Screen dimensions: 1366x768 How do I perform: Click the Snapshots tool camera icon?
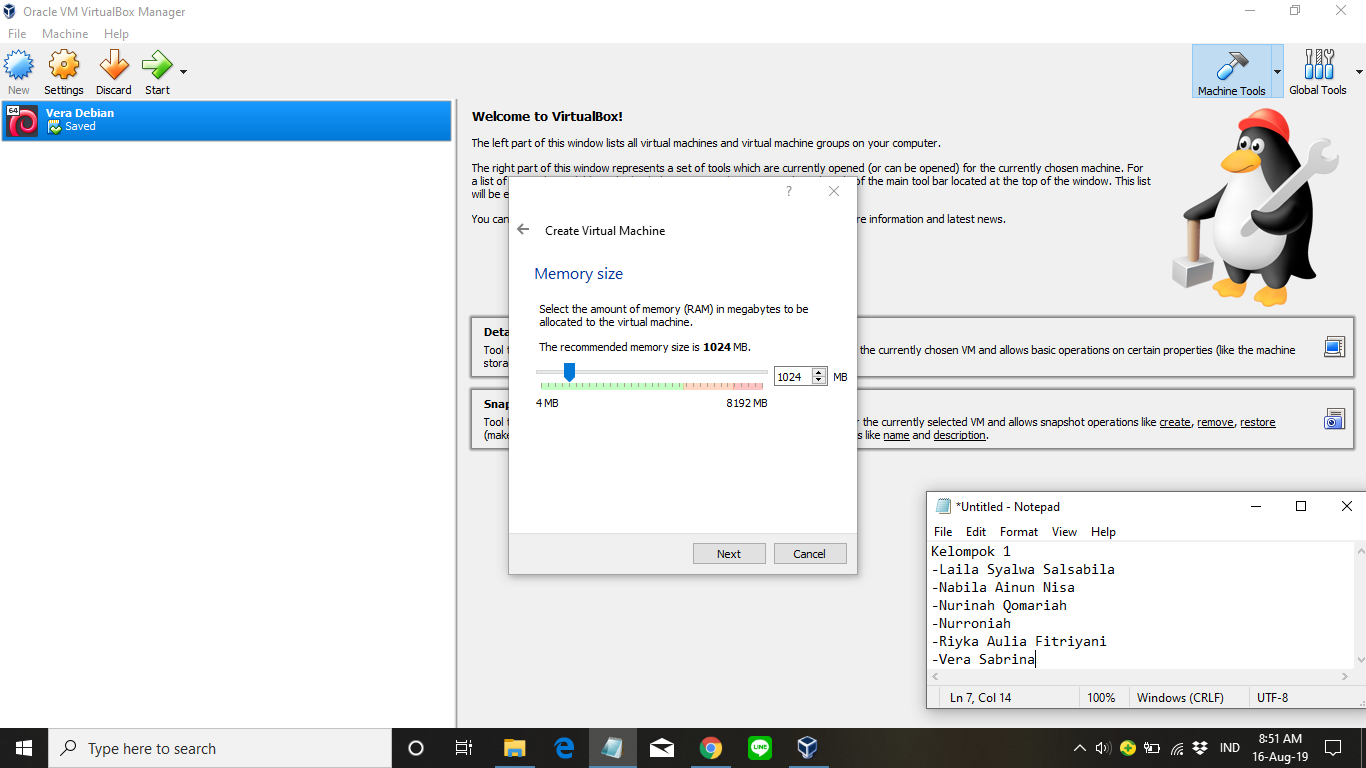point(1334,419)
